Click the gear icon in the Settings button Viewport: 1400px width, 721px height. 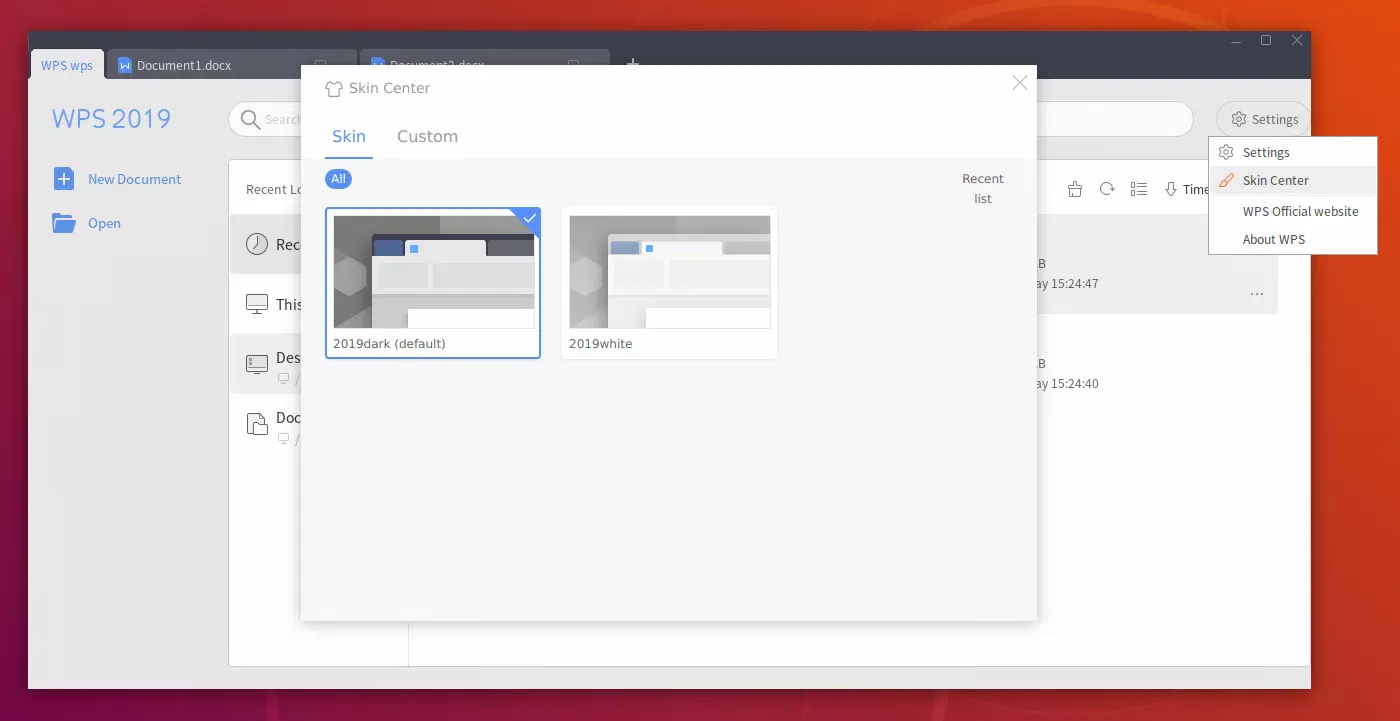pos(1239,119)
